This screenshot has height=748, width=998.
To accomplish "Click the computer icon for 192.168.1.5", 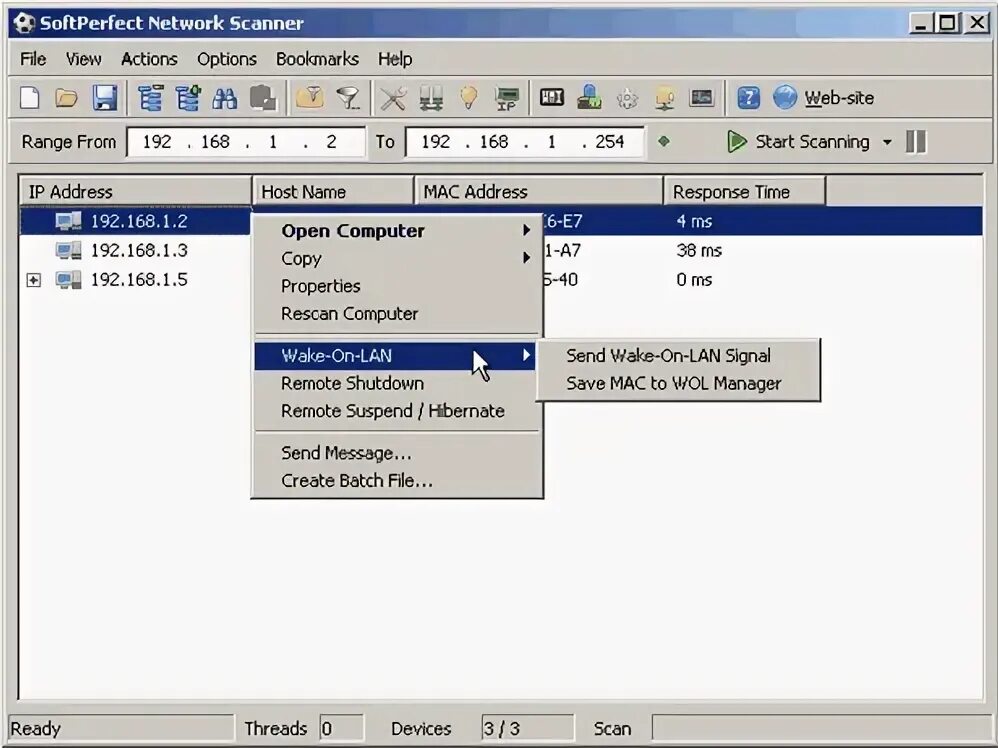I will [68, 279].
